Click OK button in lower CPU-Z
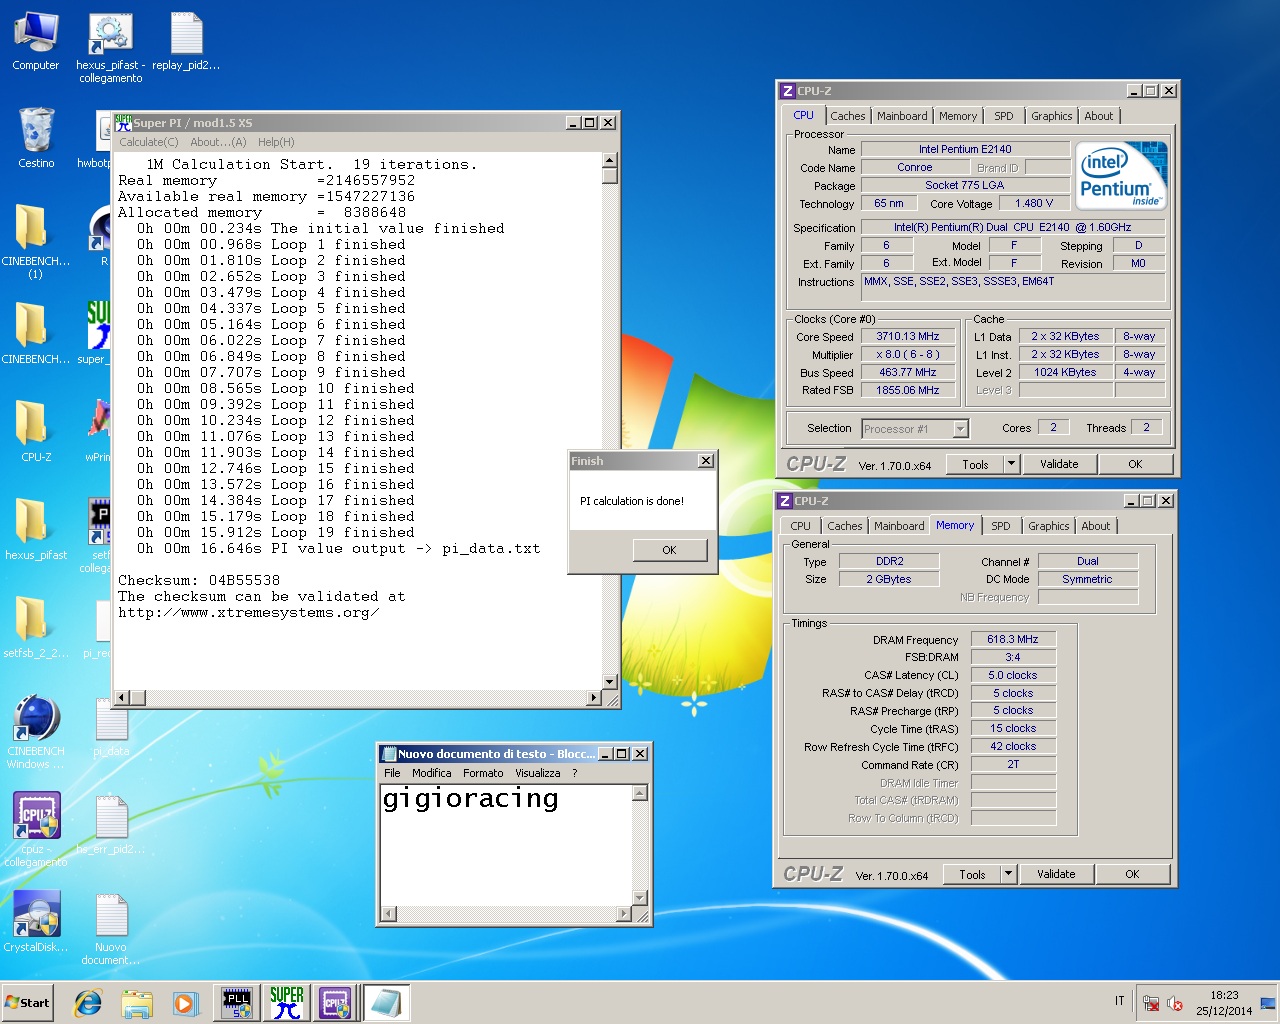The height and width of the screenshot is (1024, 1280). (x=1132, y=874)
